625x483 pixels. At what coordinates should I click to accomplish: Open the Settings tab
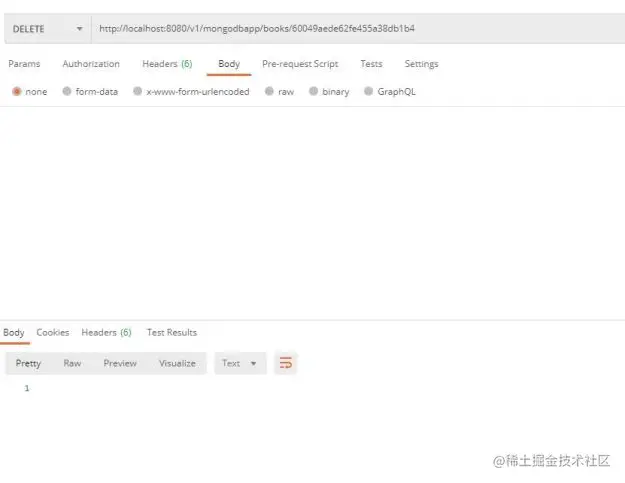point(421,64)
